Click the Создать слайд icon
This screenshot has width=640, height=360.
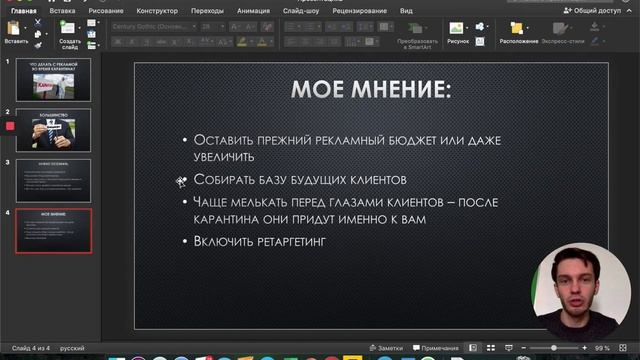tap(67, 28)
